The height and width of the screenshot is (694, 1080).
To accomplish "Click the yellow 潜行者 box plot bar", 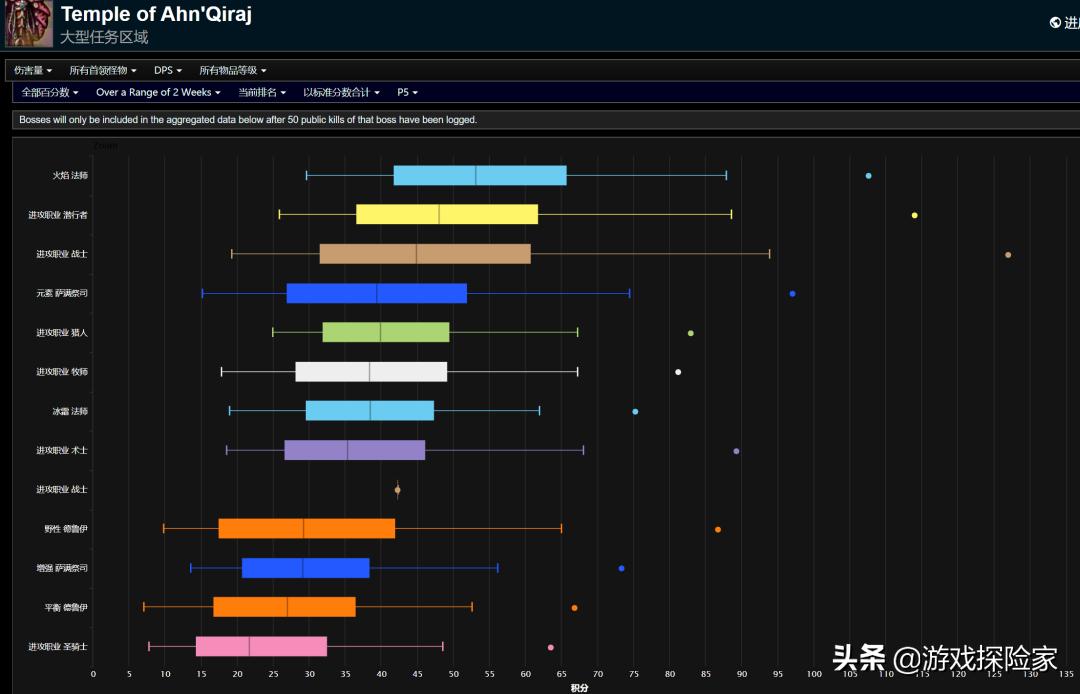I will tap(447, 214).
